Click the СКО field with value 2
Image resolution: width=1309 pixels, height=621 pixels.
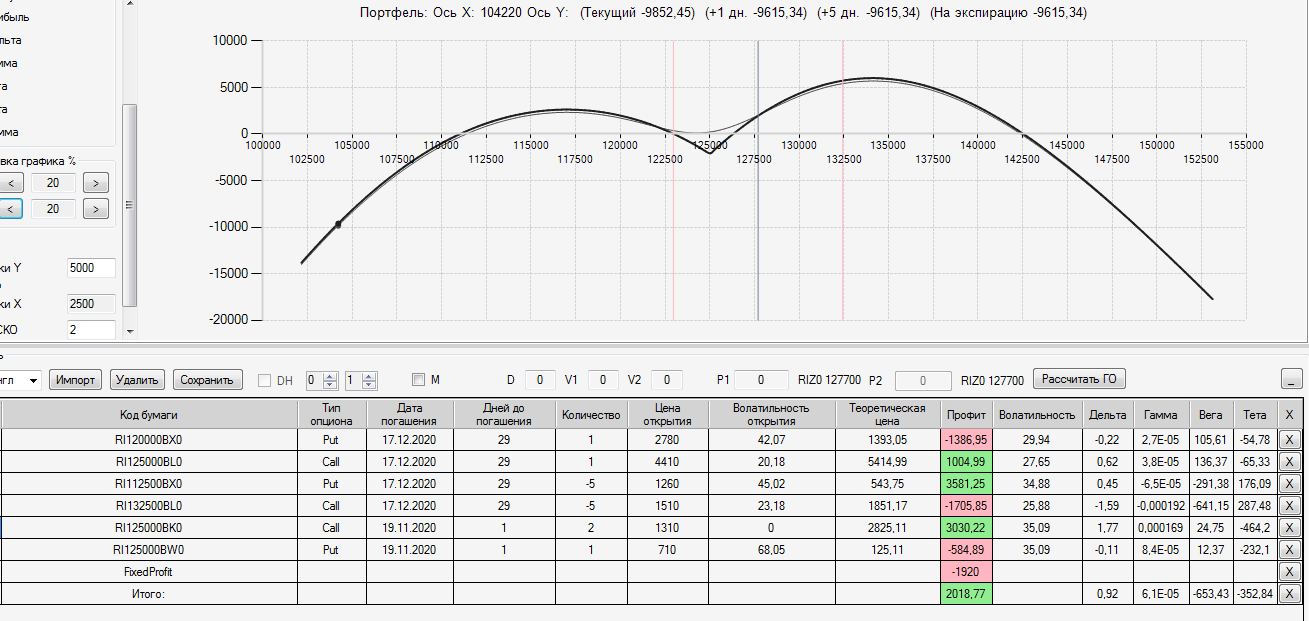91,330
